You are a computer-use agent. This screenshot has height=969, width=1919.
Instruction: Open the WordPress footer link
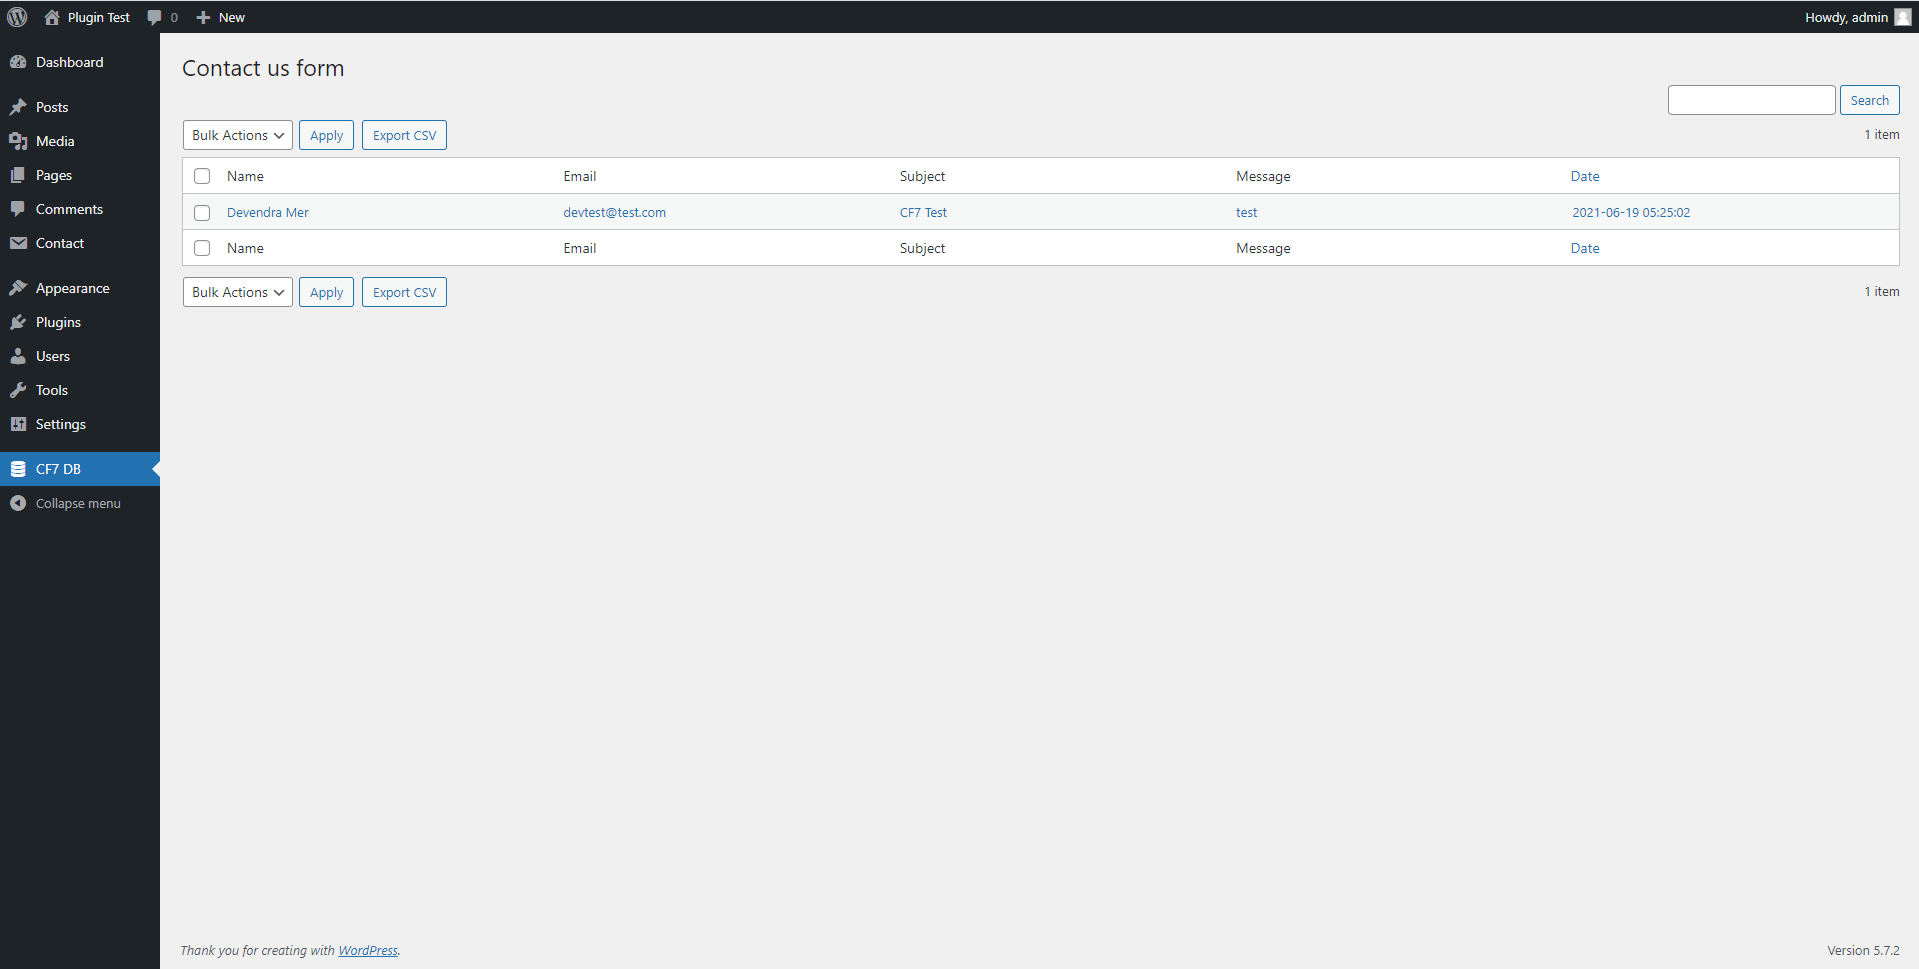click(x=368, y=950)
